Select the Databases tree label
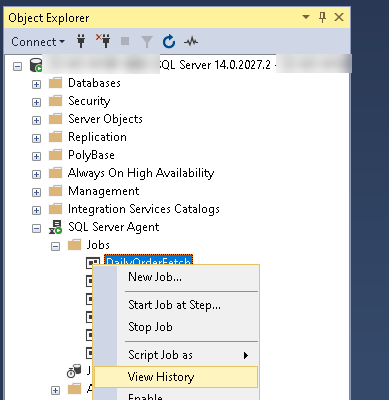This screenshot has width=389, height=400. (x=94, y=83)
